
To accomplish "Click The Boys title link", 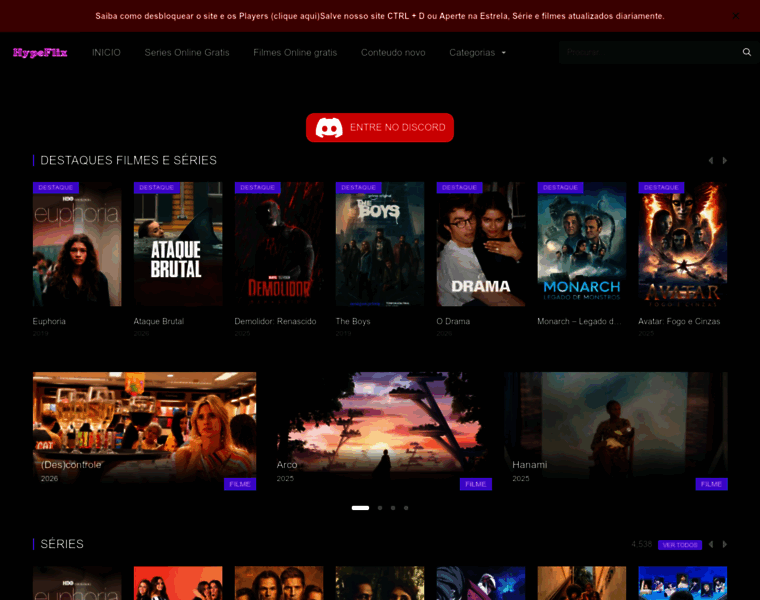I will 353,321.
